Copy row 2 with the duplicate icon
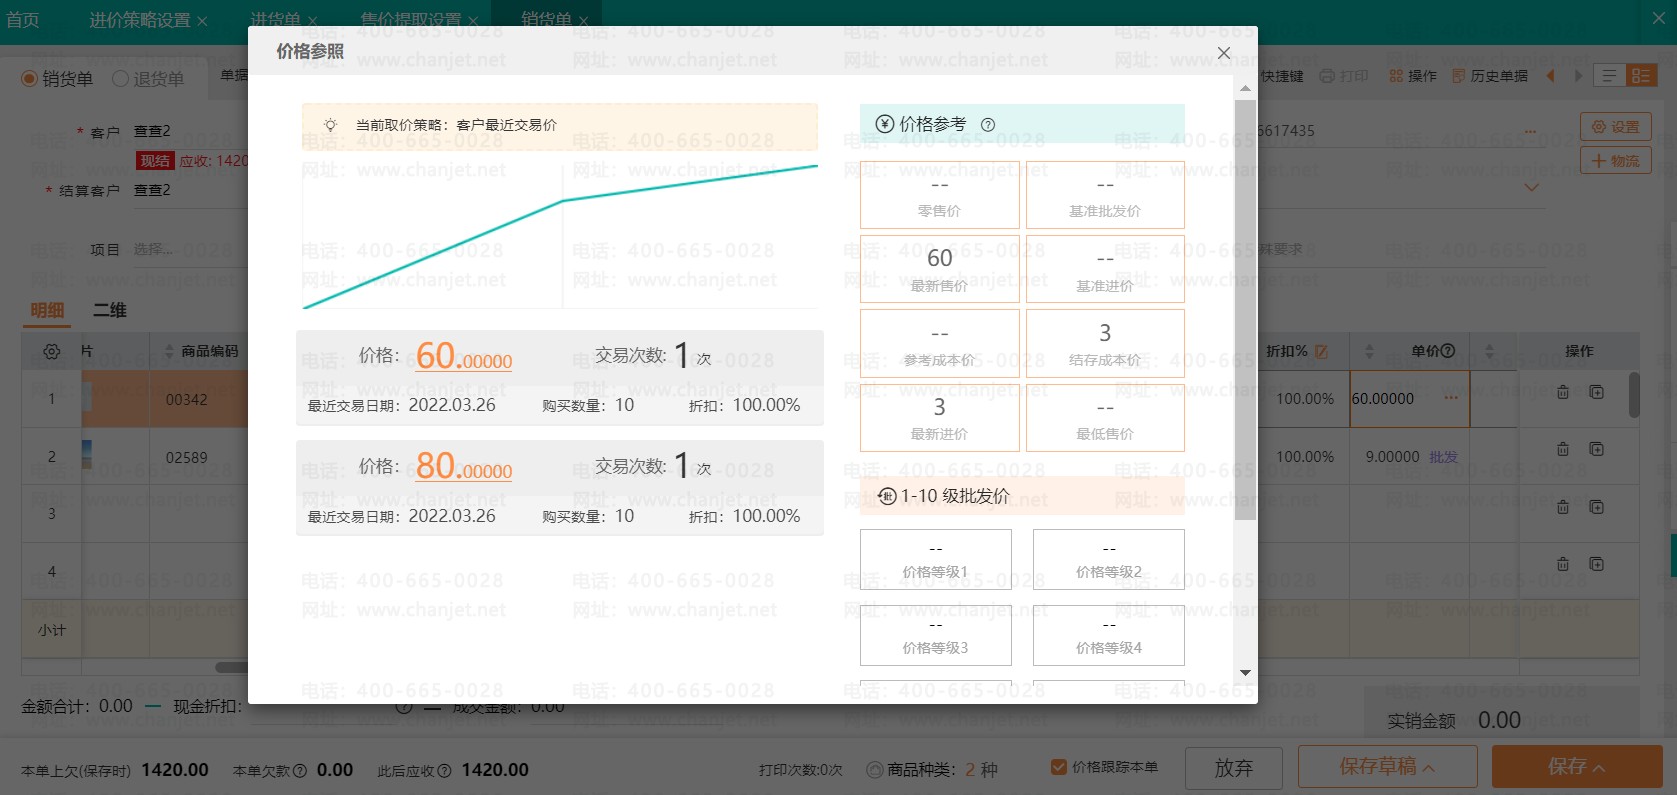This screenshot has width=1677, height=795. tap(1597, 450)
